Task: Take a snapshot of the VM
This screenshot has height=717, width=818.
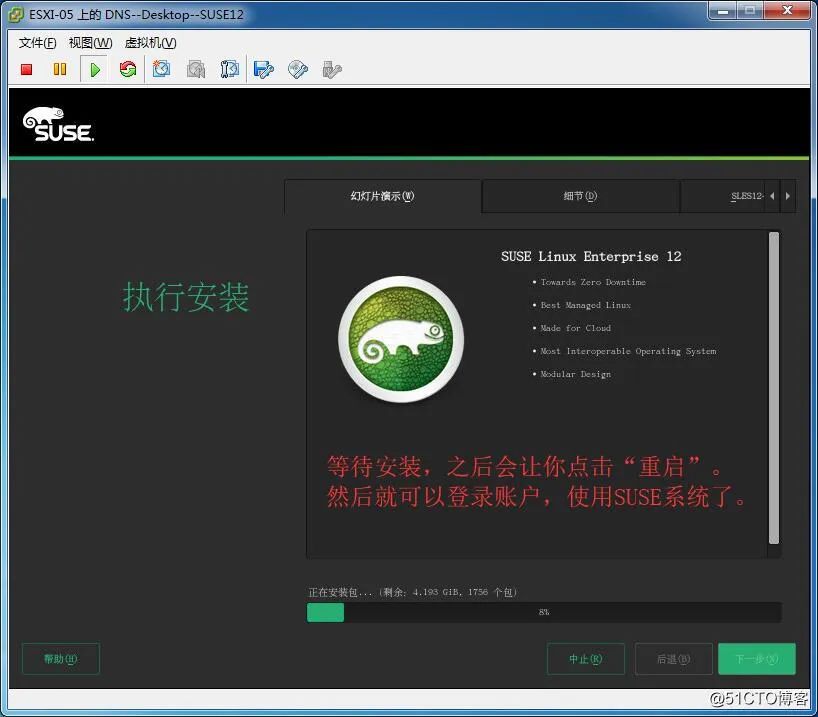Action: [161, 69]
